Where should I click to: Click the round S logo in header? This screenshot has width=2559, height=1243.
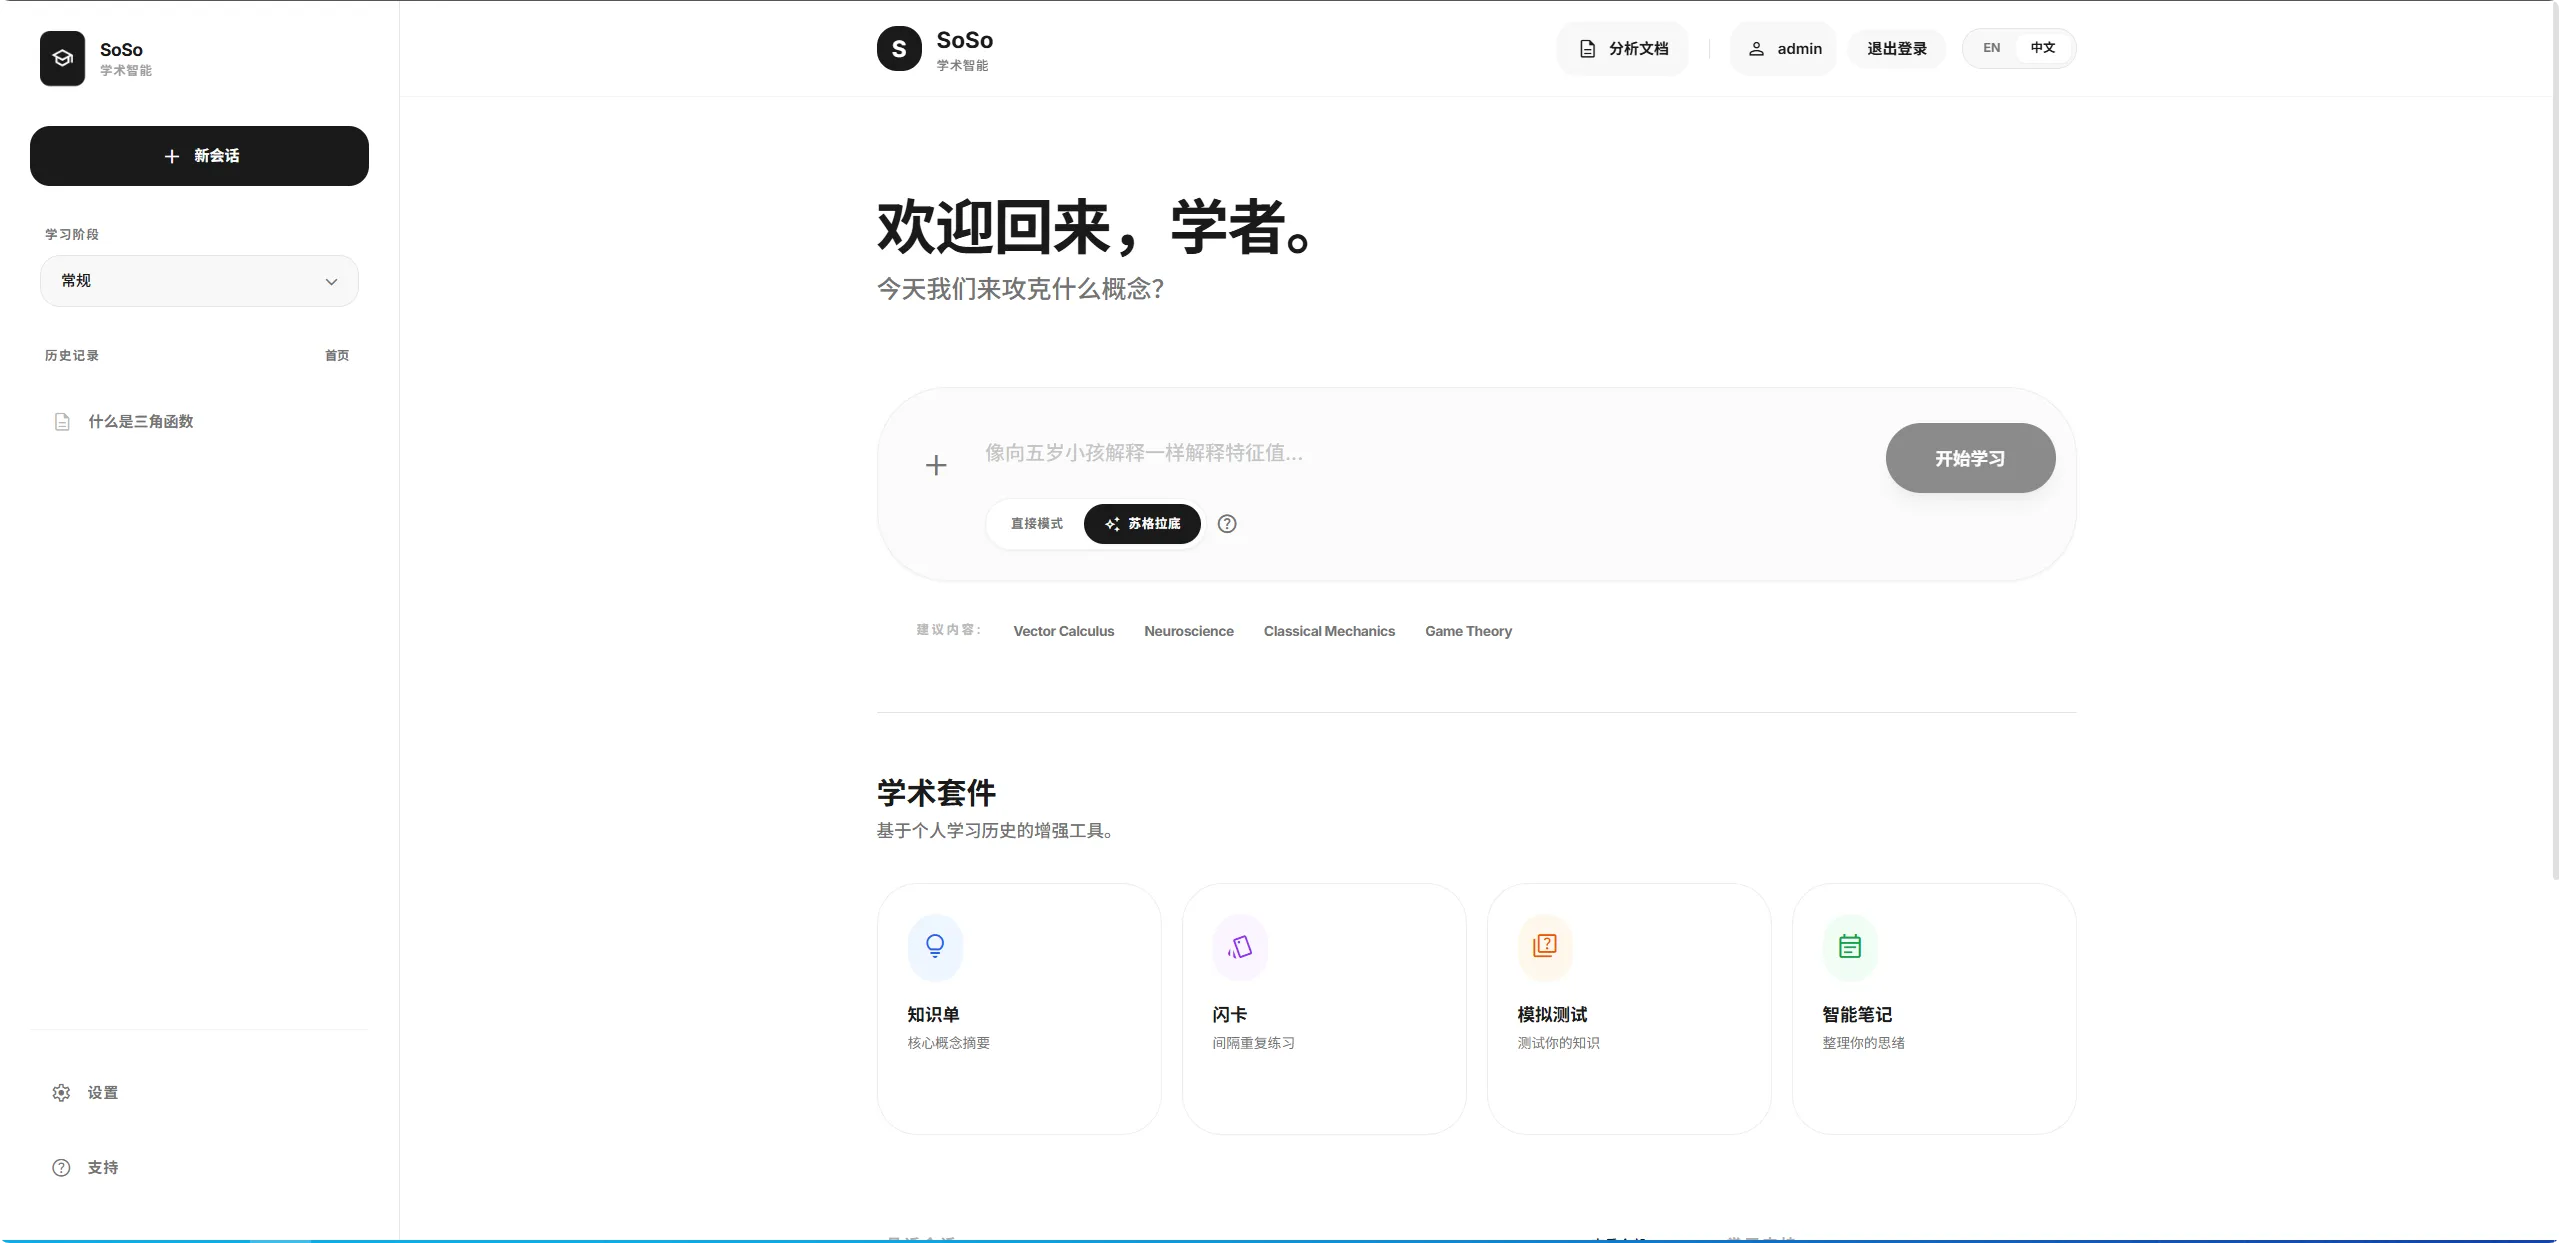(899, 49)
